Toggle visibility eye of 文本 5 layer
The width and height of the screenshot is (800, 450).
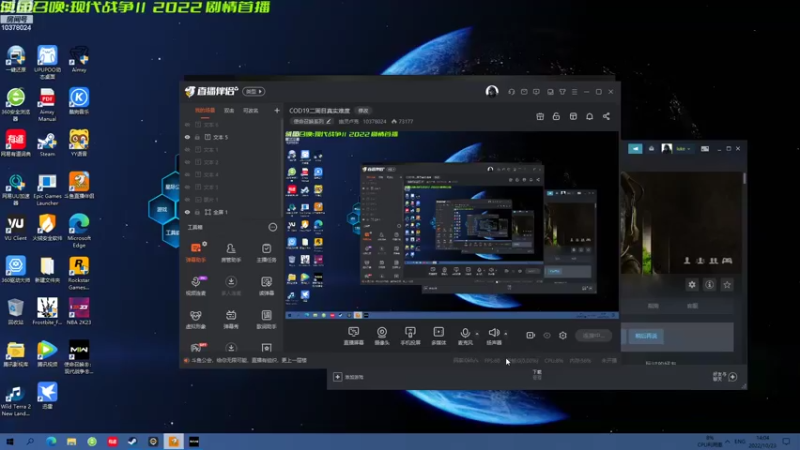pyautogui.click(x=187, y=137)
